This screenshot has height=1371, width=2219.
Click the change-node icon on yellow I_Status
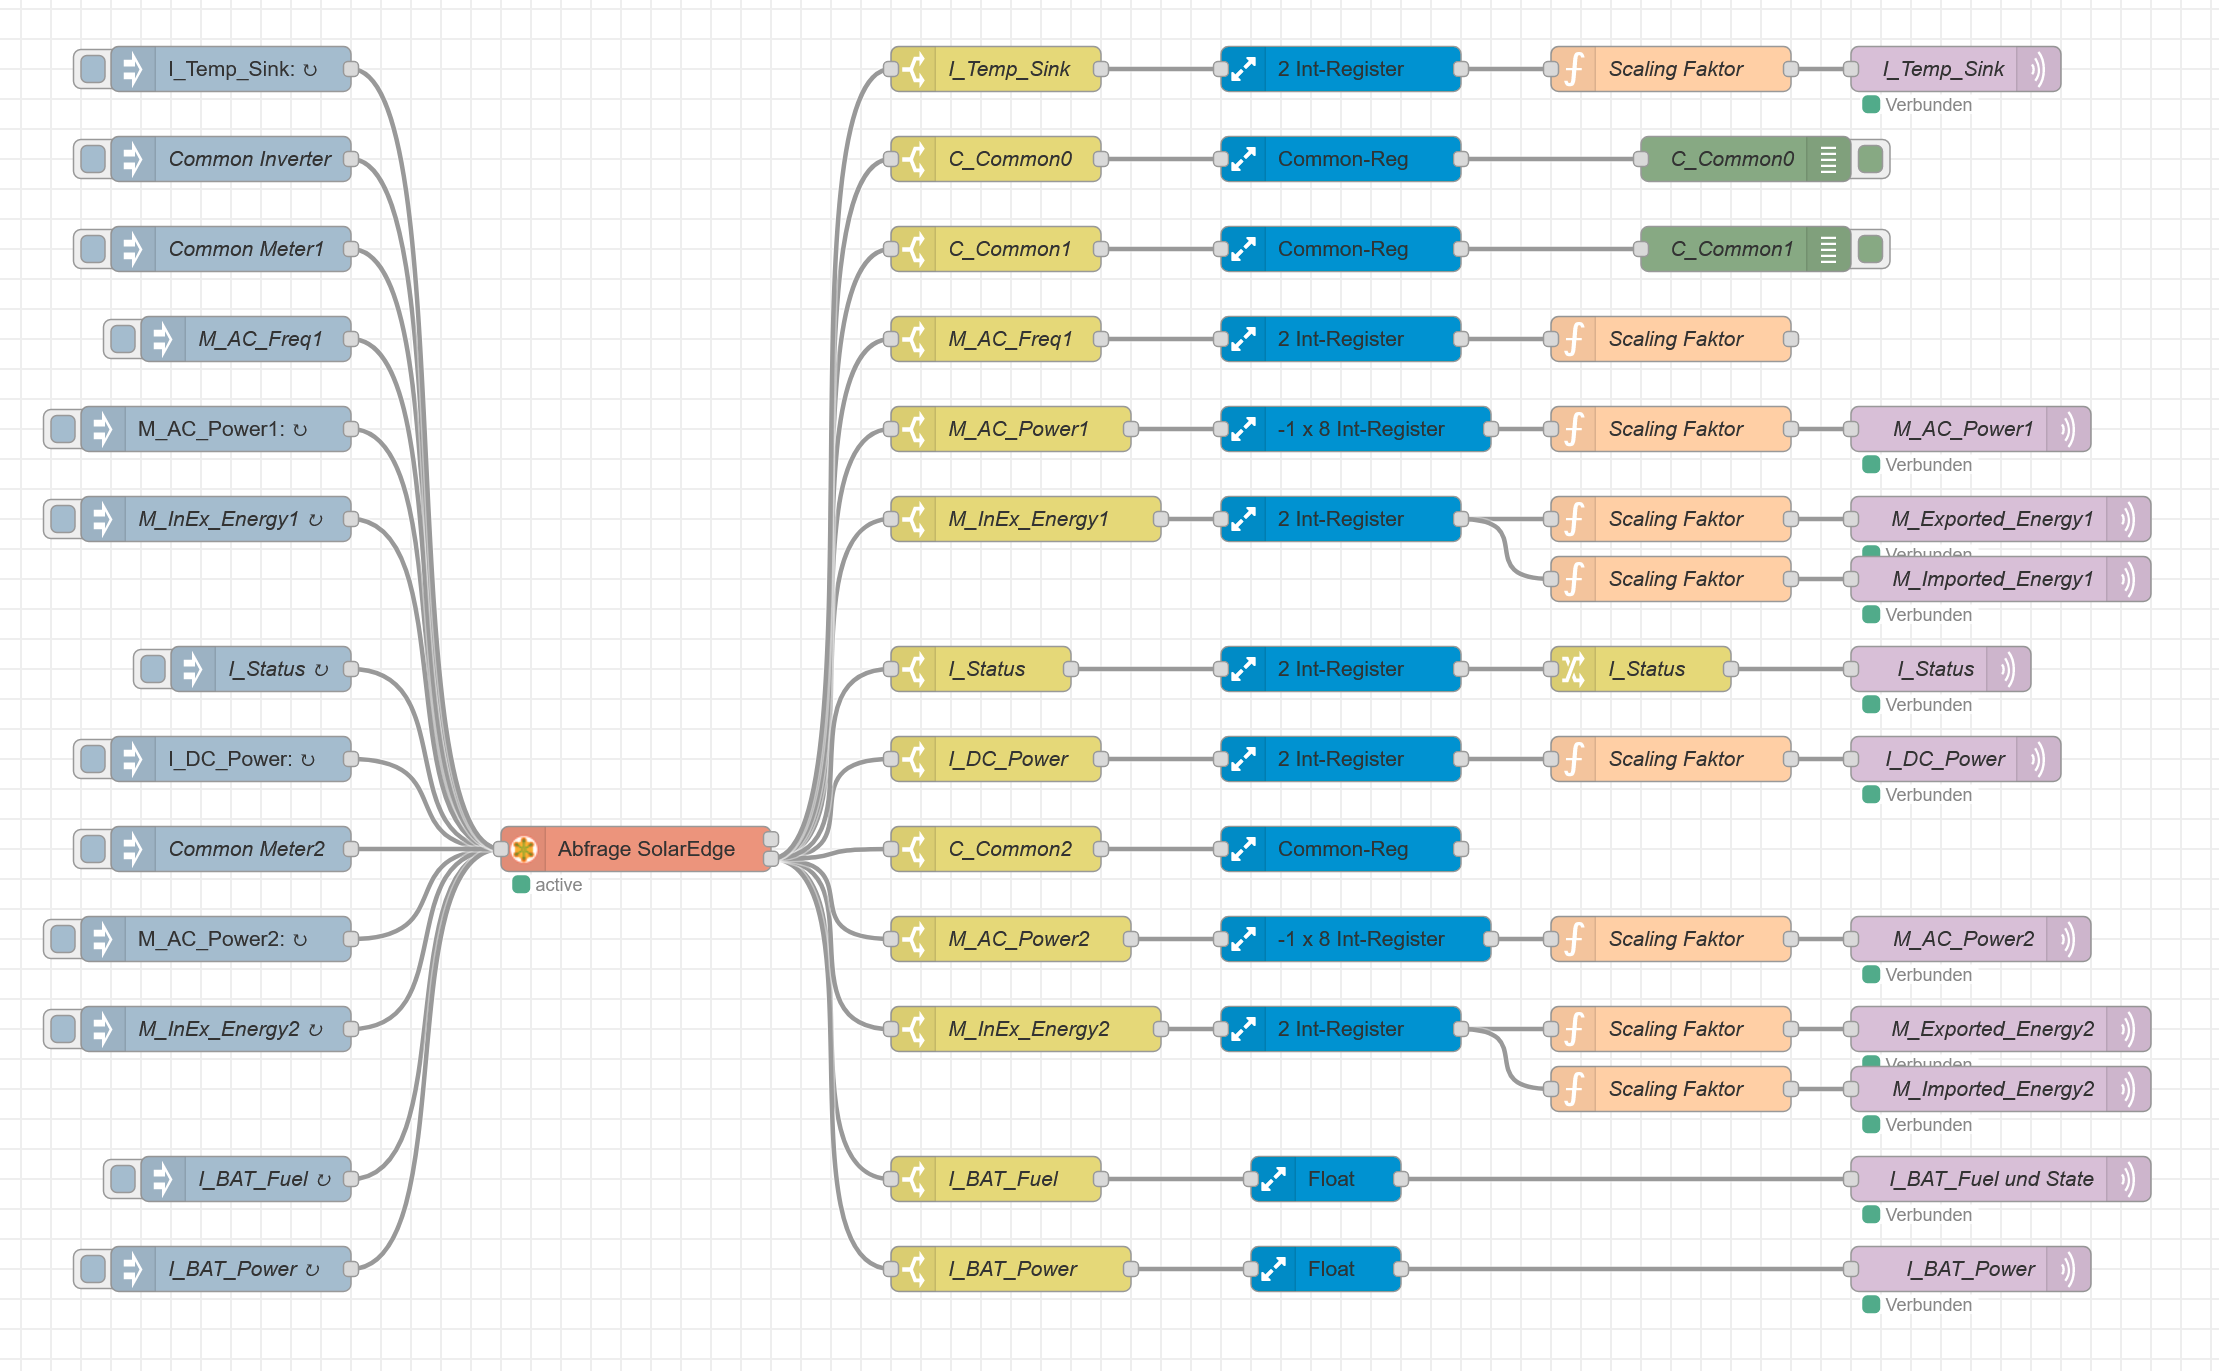point(1573,669)
